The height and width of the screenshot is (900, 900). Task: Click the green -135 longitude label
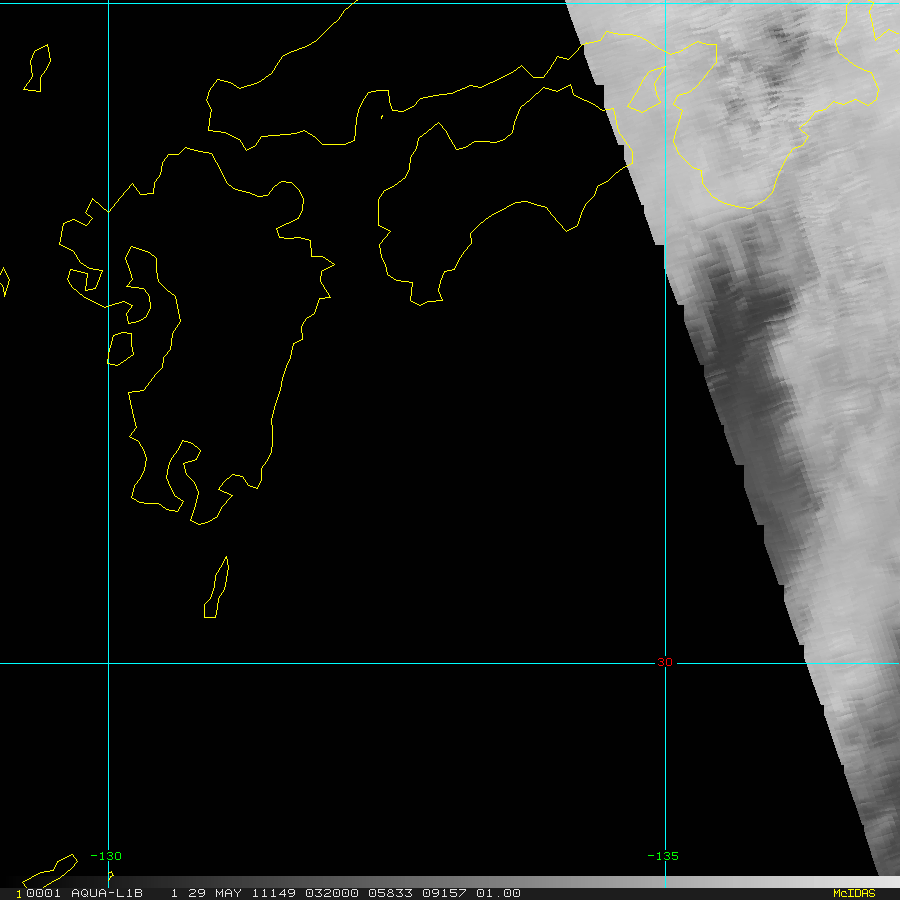(x=663, y=856)
